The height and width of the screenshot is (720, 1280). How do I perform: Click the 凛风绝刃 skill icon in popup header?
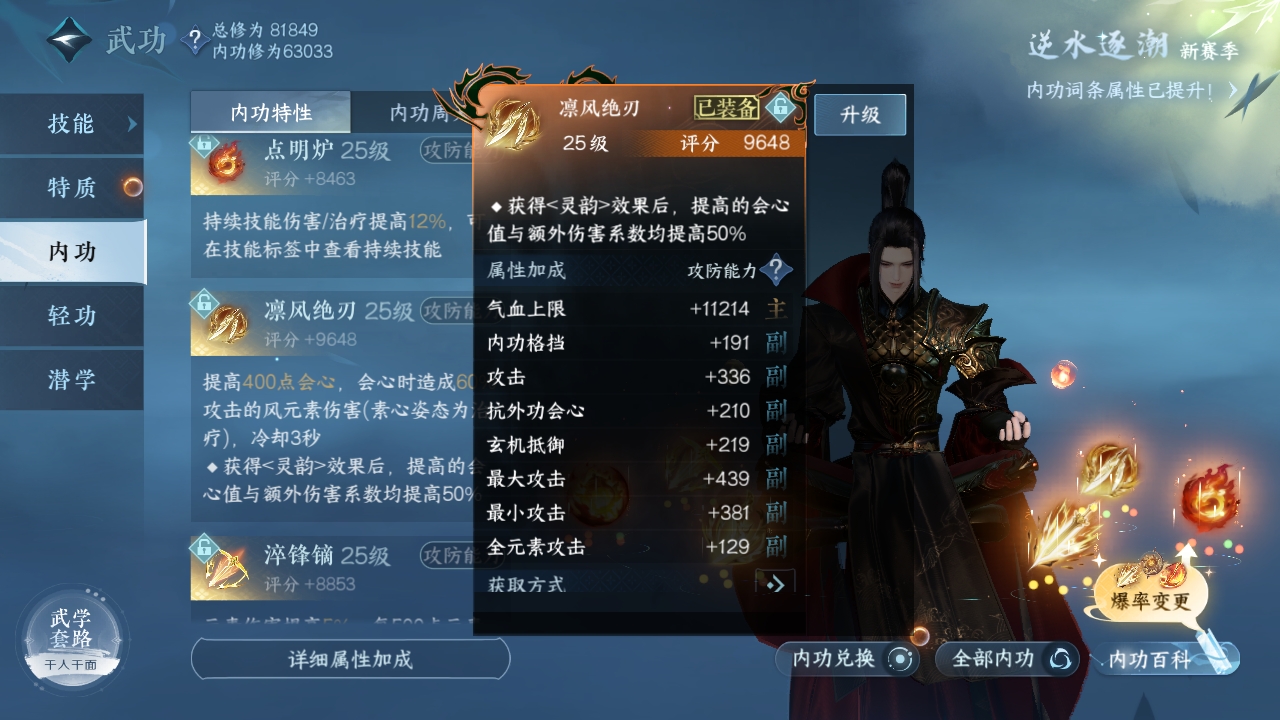tap(512, 124)
